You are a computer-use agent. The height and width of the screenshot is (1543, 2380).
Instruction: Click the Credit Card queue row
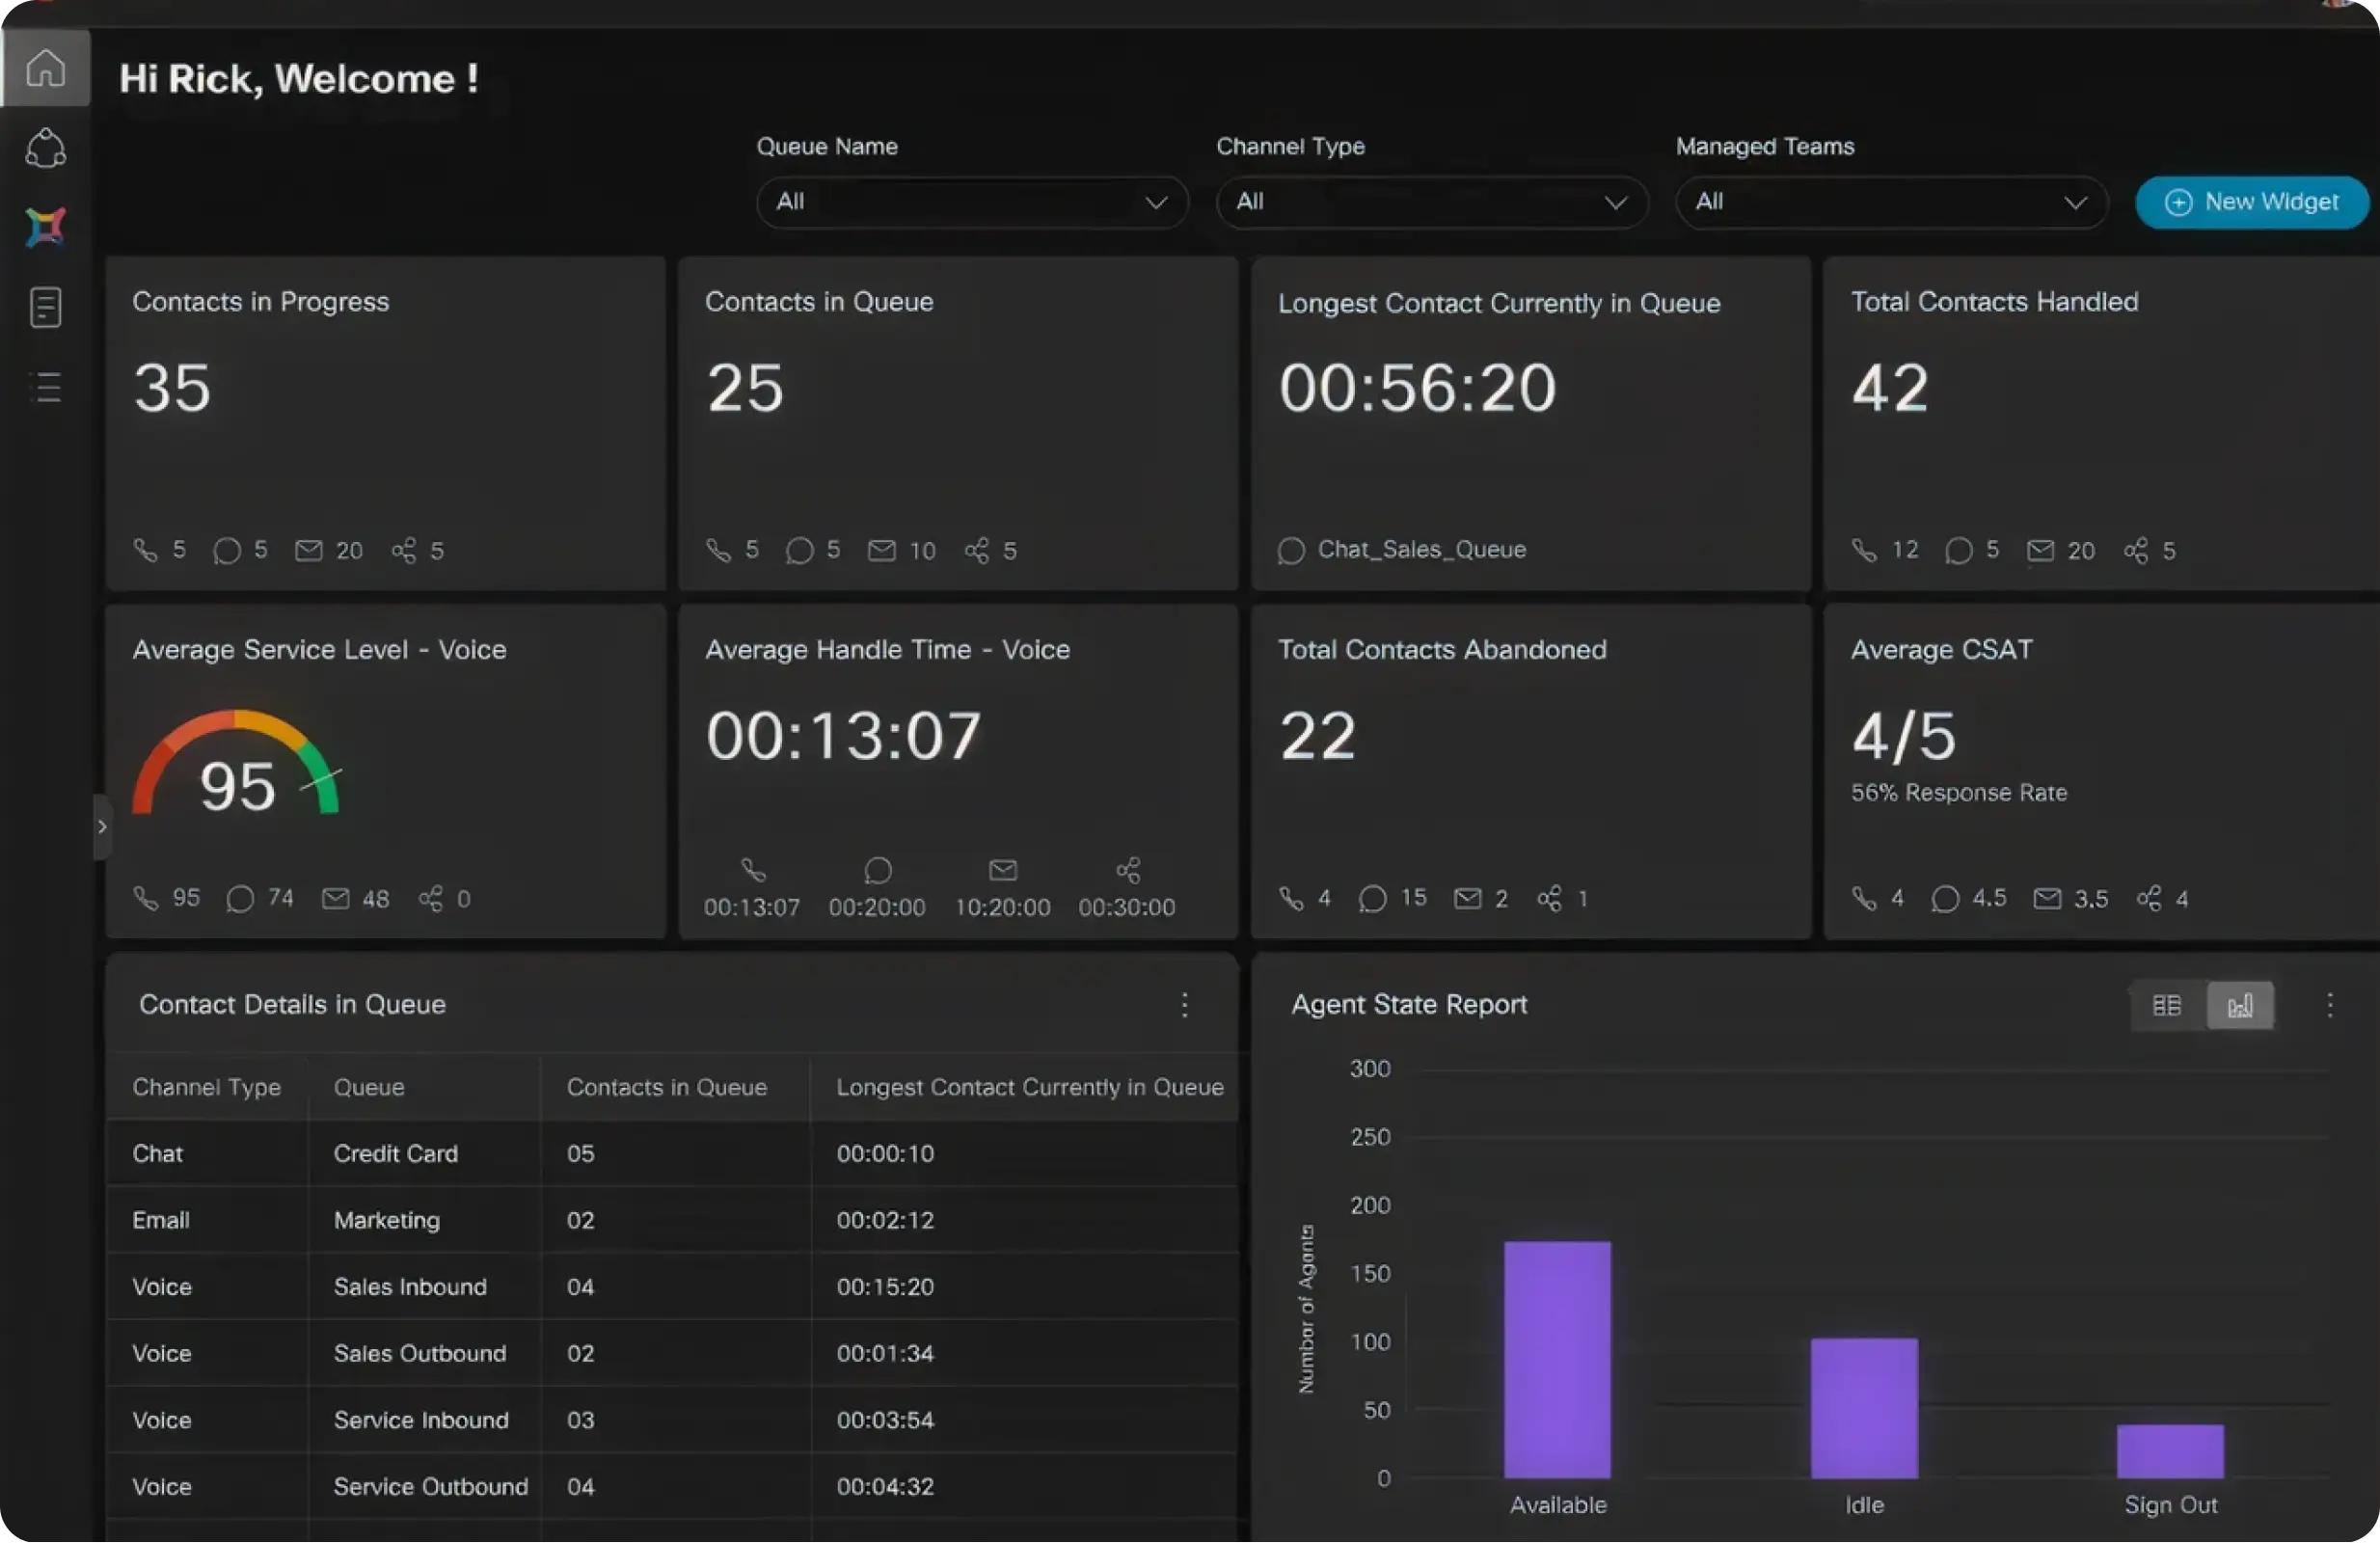click(395, 1153)
